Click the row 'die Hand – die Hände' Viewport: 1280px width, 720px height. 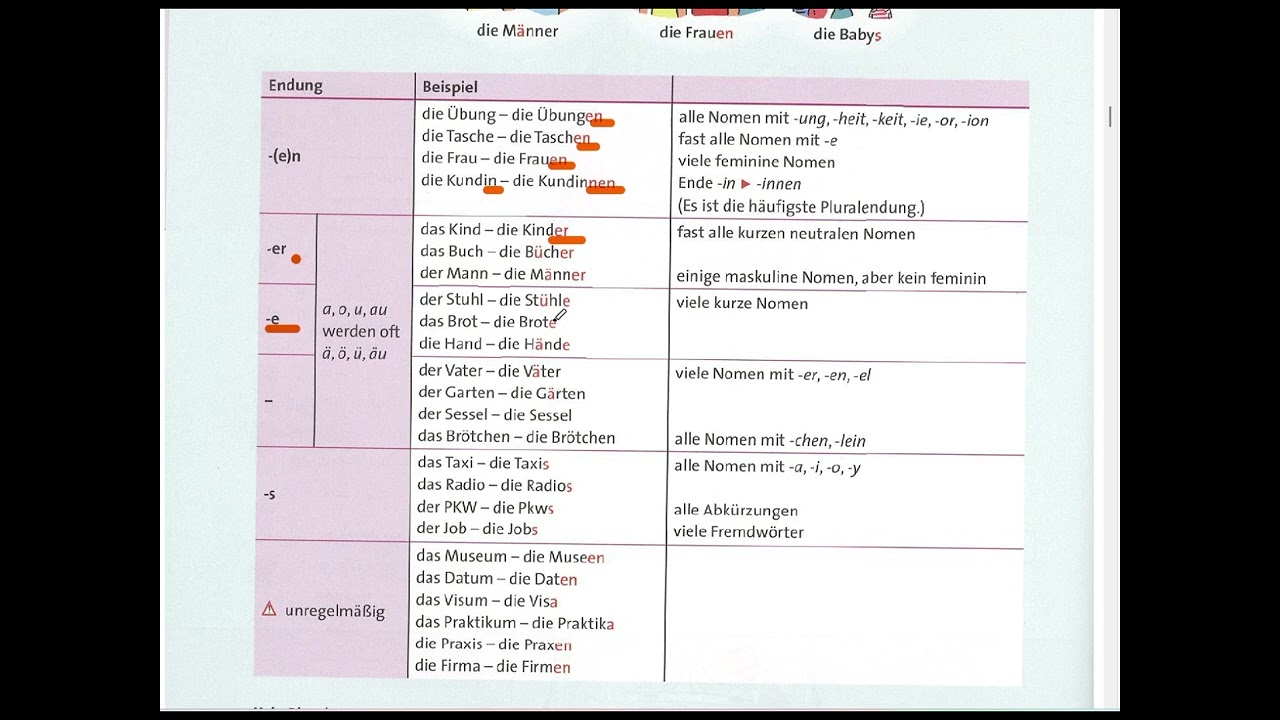(495, 344)
